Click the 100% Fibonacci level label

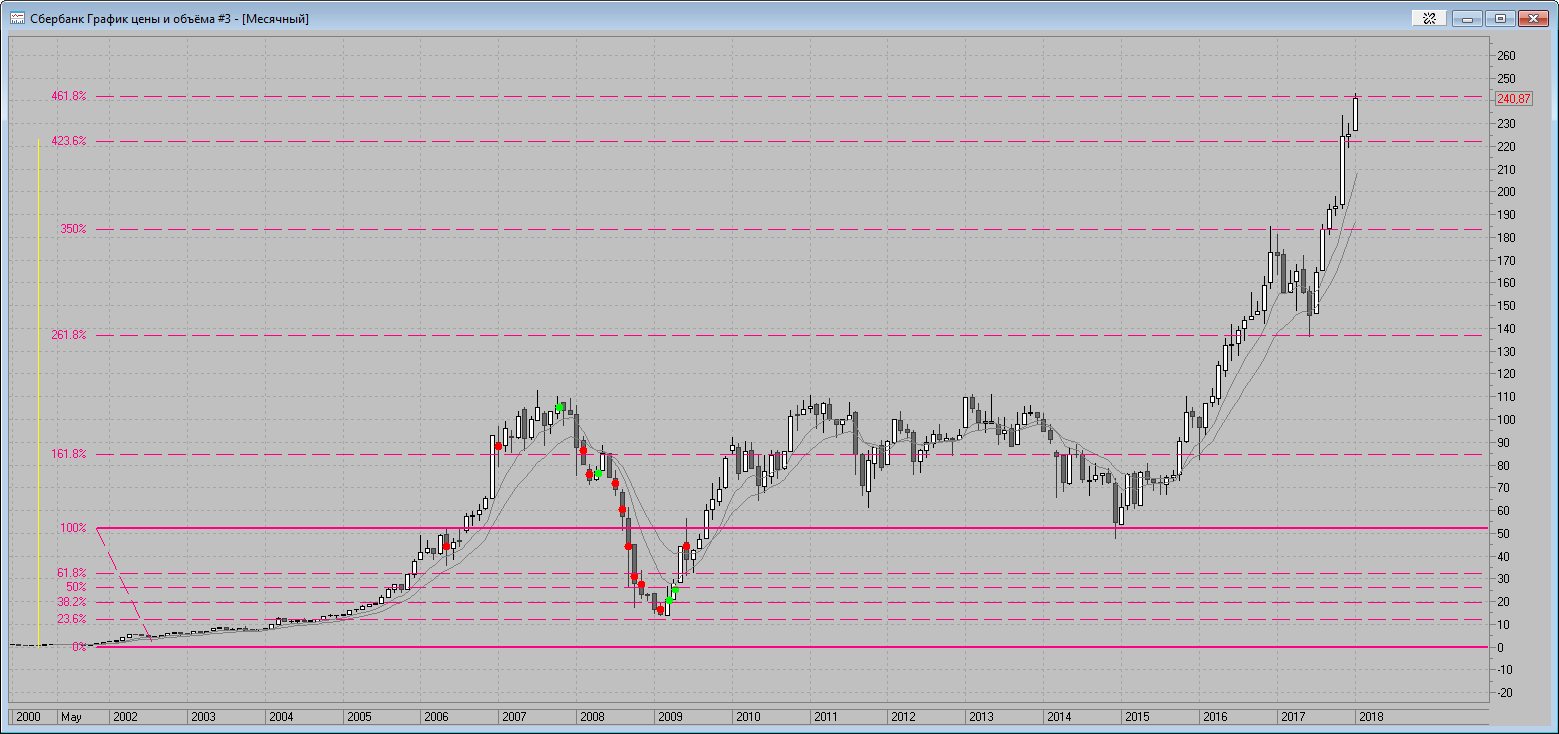pos(74,528)
